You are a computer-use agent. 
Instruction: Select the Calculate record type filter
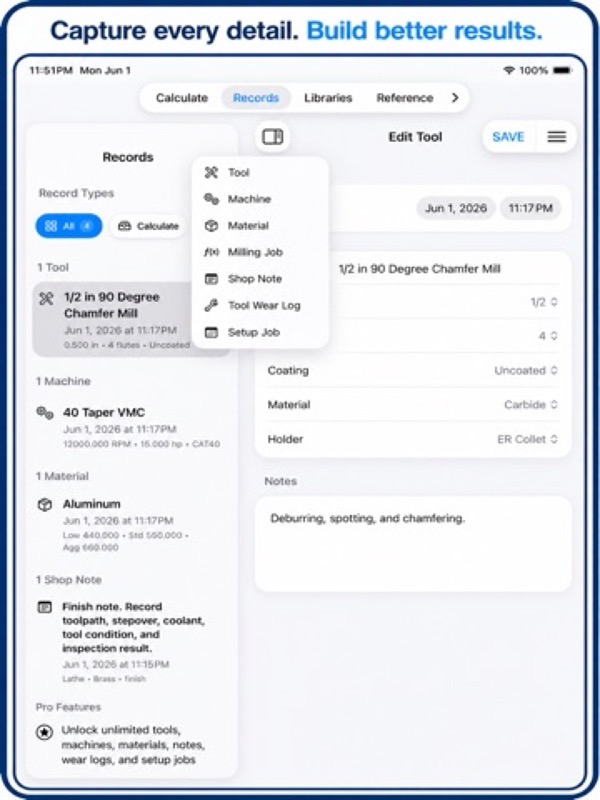(147, 226)
